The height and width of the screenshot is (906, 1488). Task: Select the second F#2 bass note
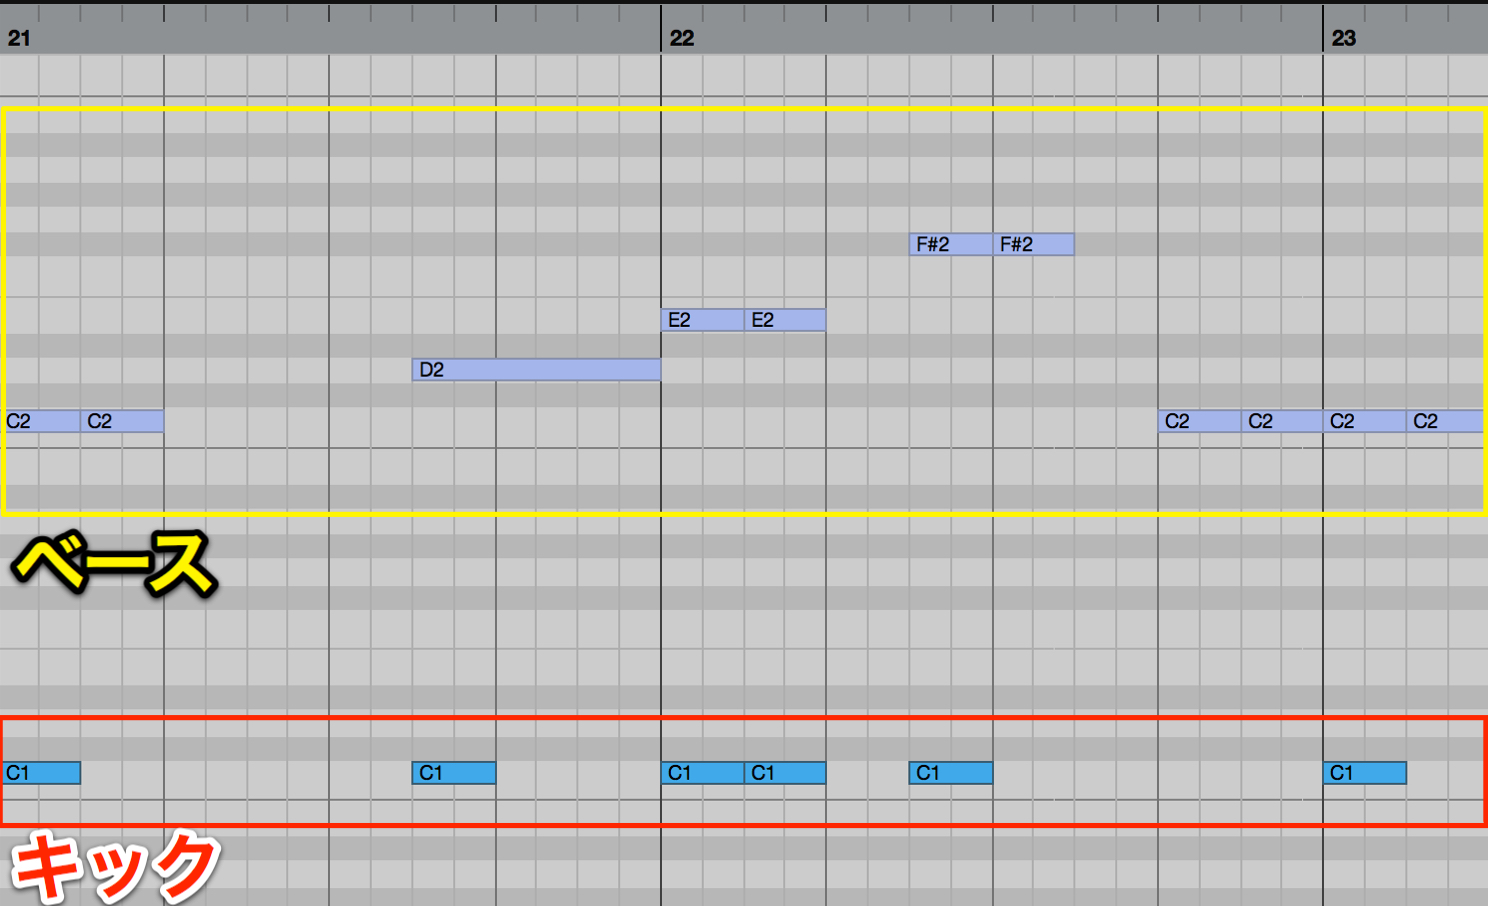(x=1034, y=244)
